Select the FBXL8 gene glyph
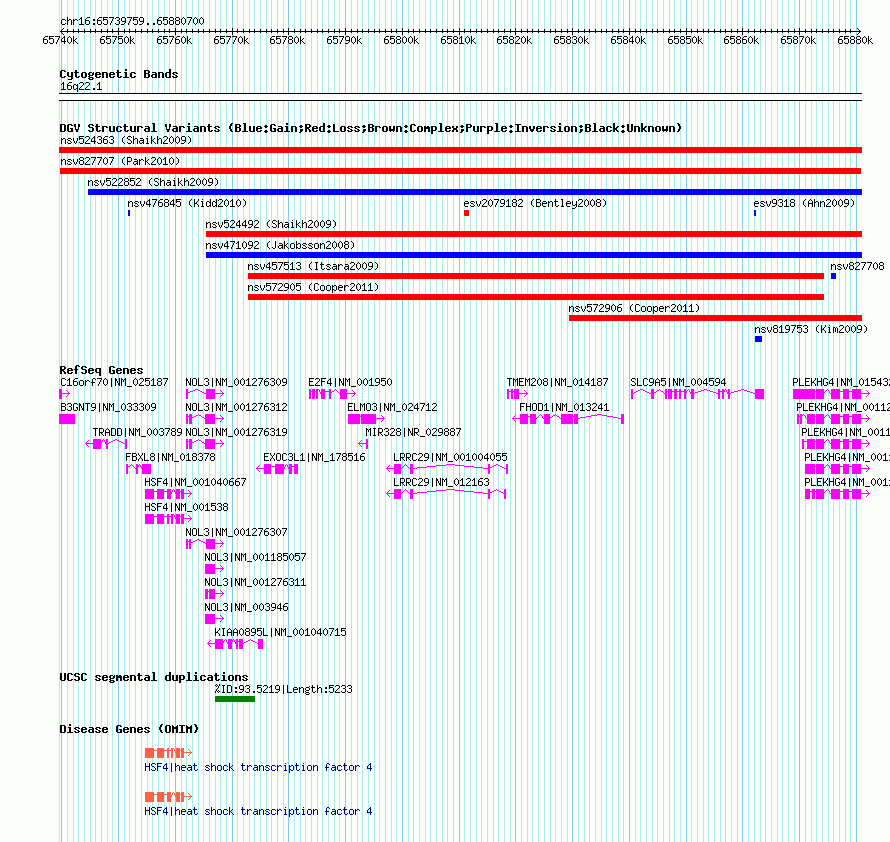This screenshot has width=890, height=842. [x=138, y=469]
